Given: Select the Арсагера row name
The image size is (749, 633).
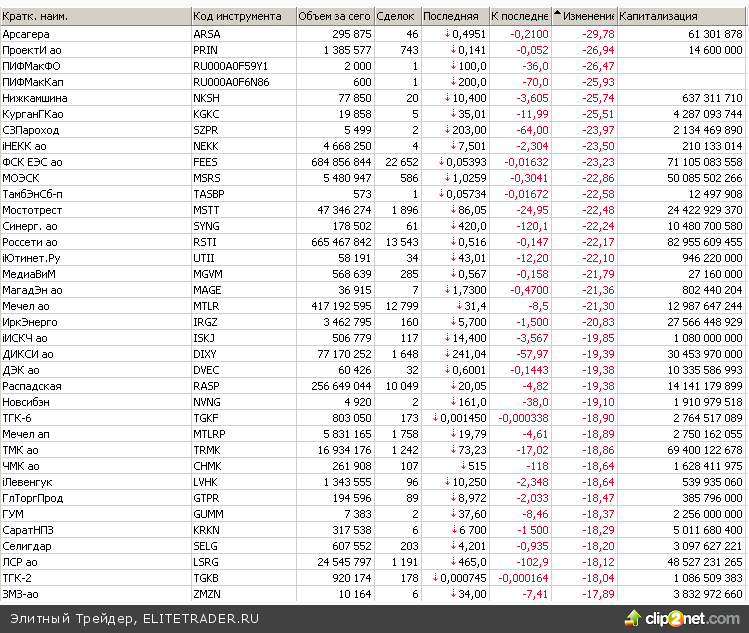Looking at the screenshot, I should point(26,34).
